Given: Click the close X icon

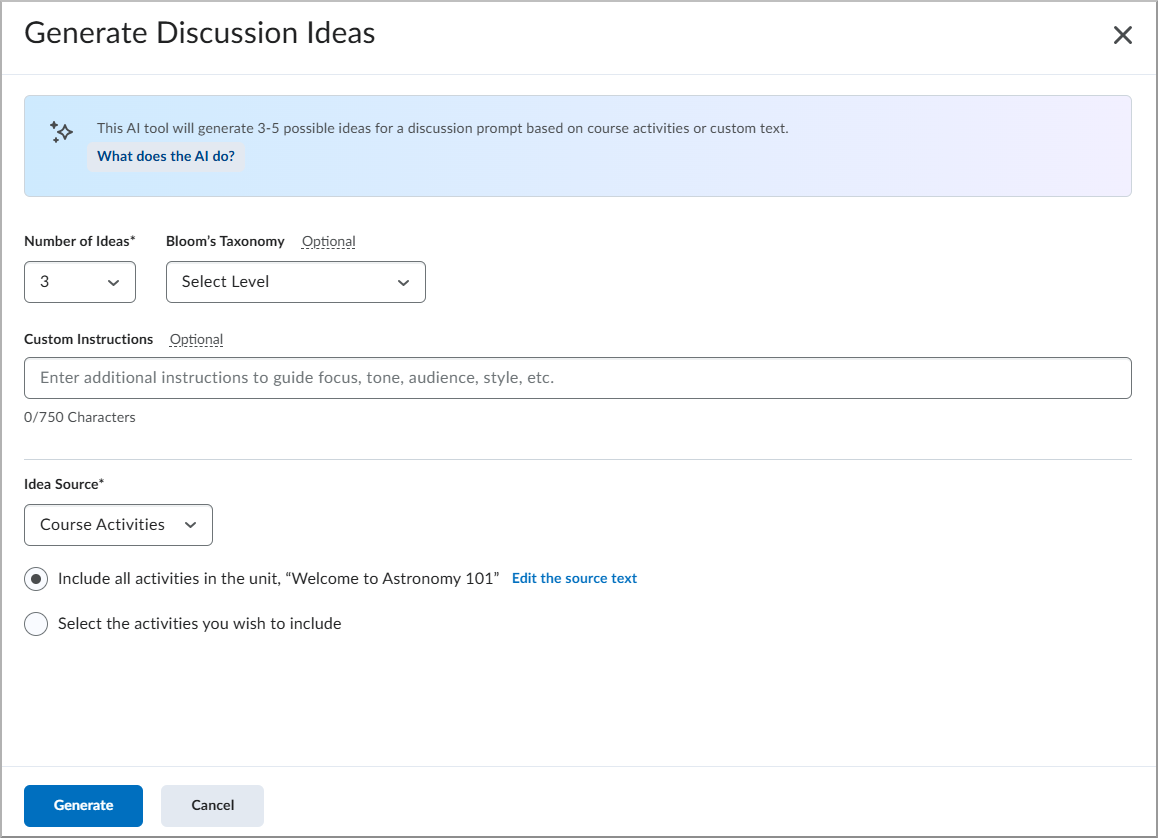Looking at the screenshot, I should pos(1122,34).
